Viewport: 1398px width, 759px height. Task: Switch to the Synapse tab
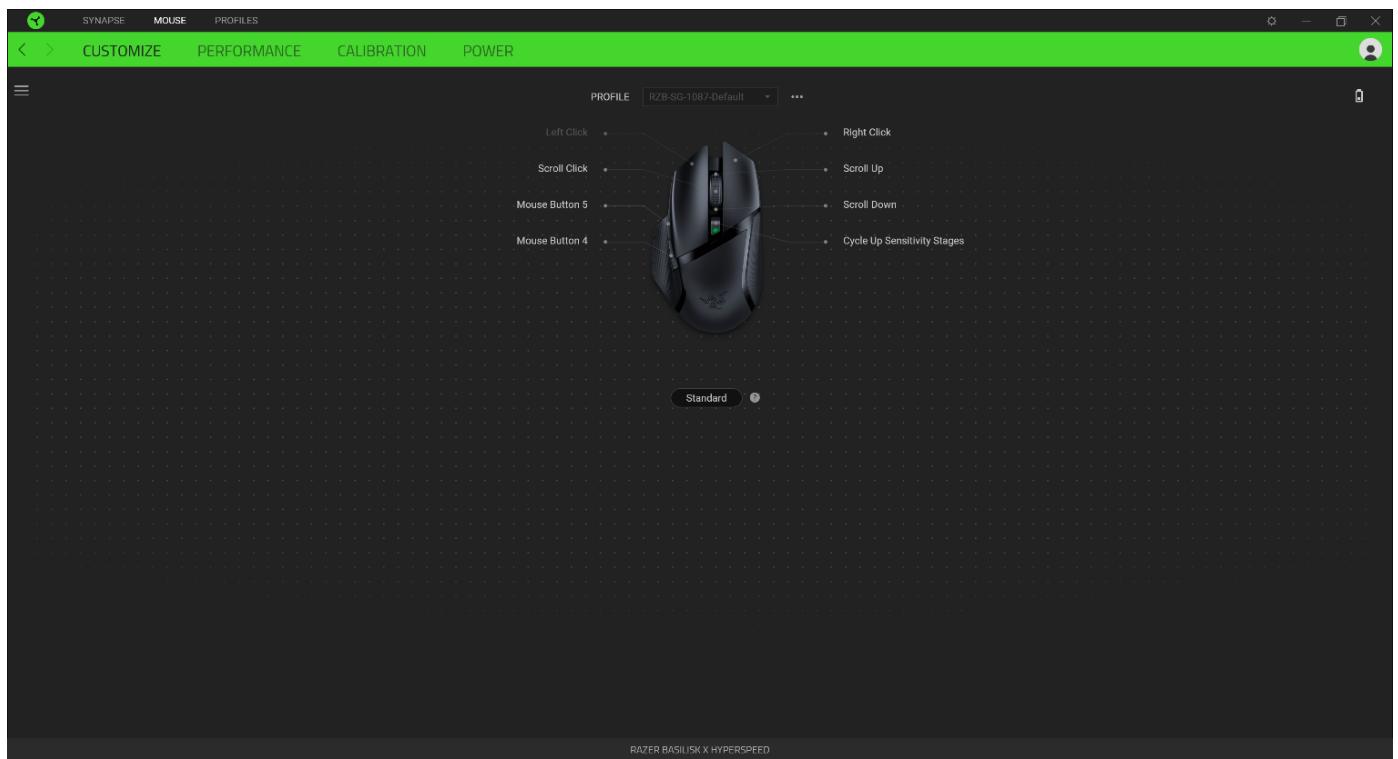[104, 20]
